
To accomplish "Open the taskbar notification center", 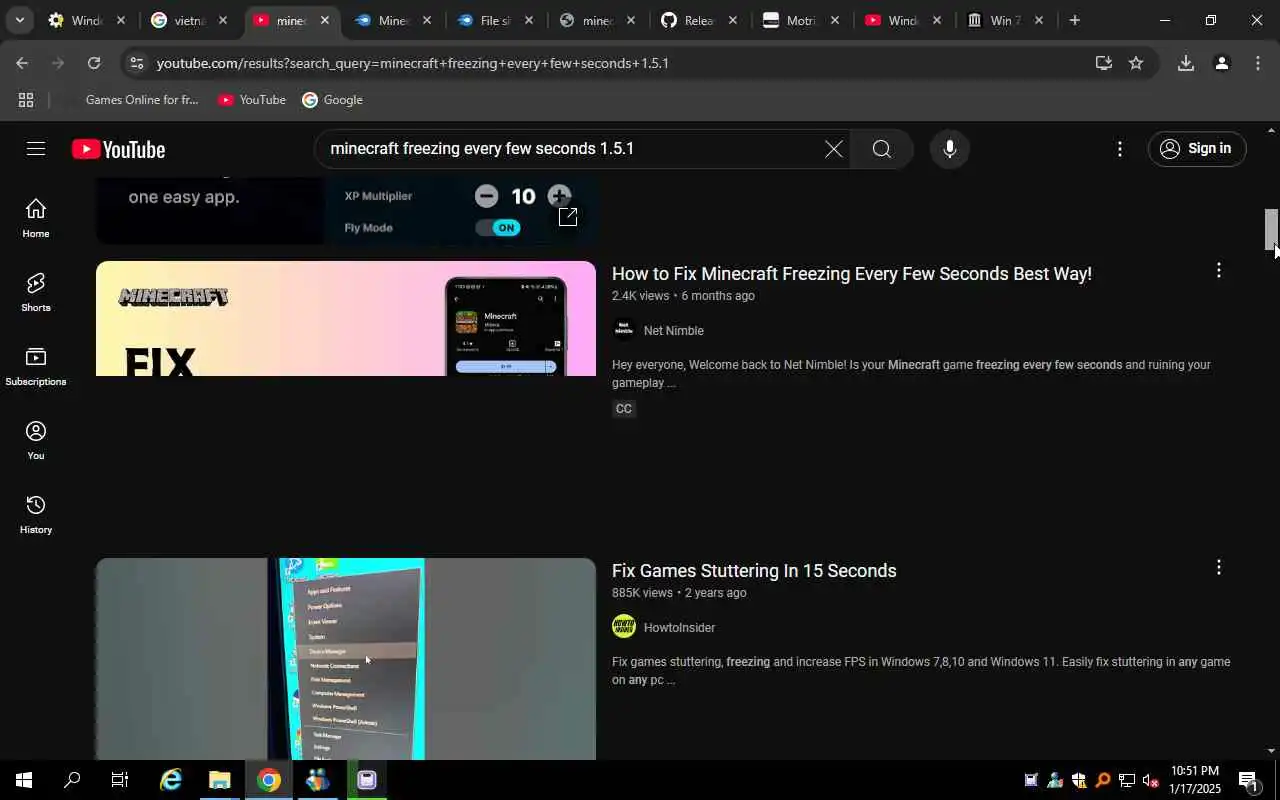I will coord(1248,780).
